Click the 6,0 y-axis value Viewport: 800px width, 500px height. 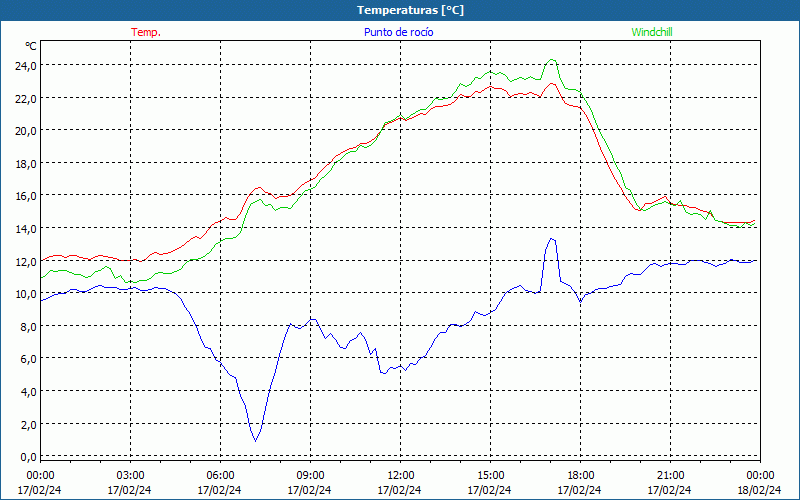[x=28, y=359]
